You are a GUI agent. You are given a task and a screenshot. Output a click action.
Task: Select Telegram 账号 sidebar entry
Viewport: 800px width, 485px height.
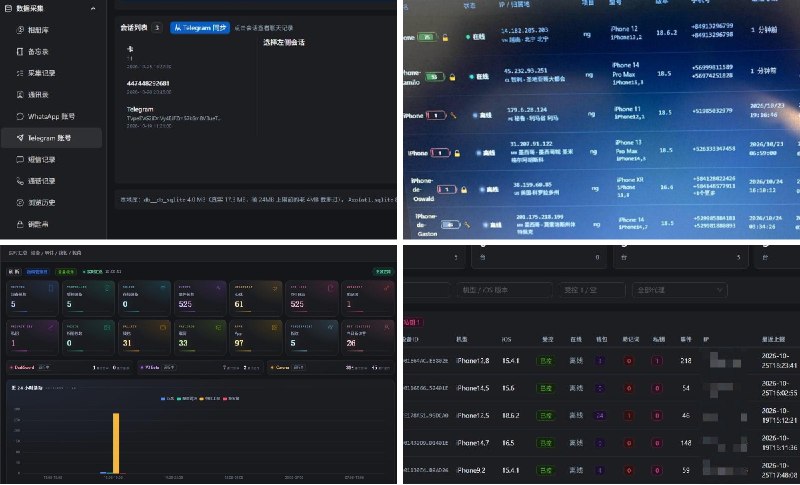click(51, 138)
